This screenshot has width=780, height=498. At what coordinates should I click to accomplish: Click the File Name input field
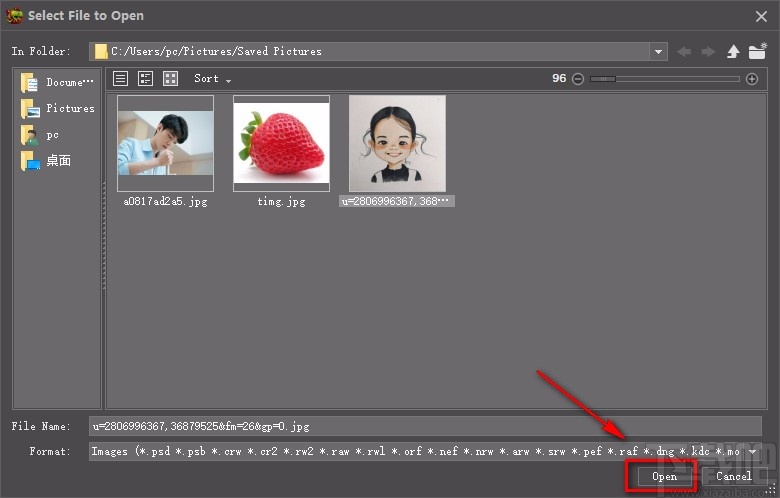point(425,426)
